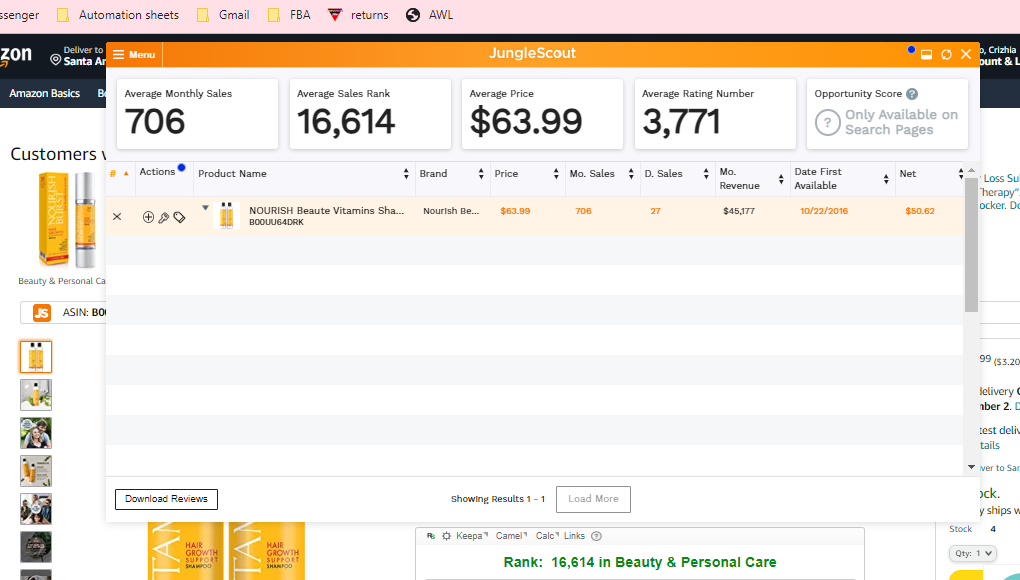Click Amazon Basics nav link
Screen dimensions: 1020x580
click(x=44, y=94)
